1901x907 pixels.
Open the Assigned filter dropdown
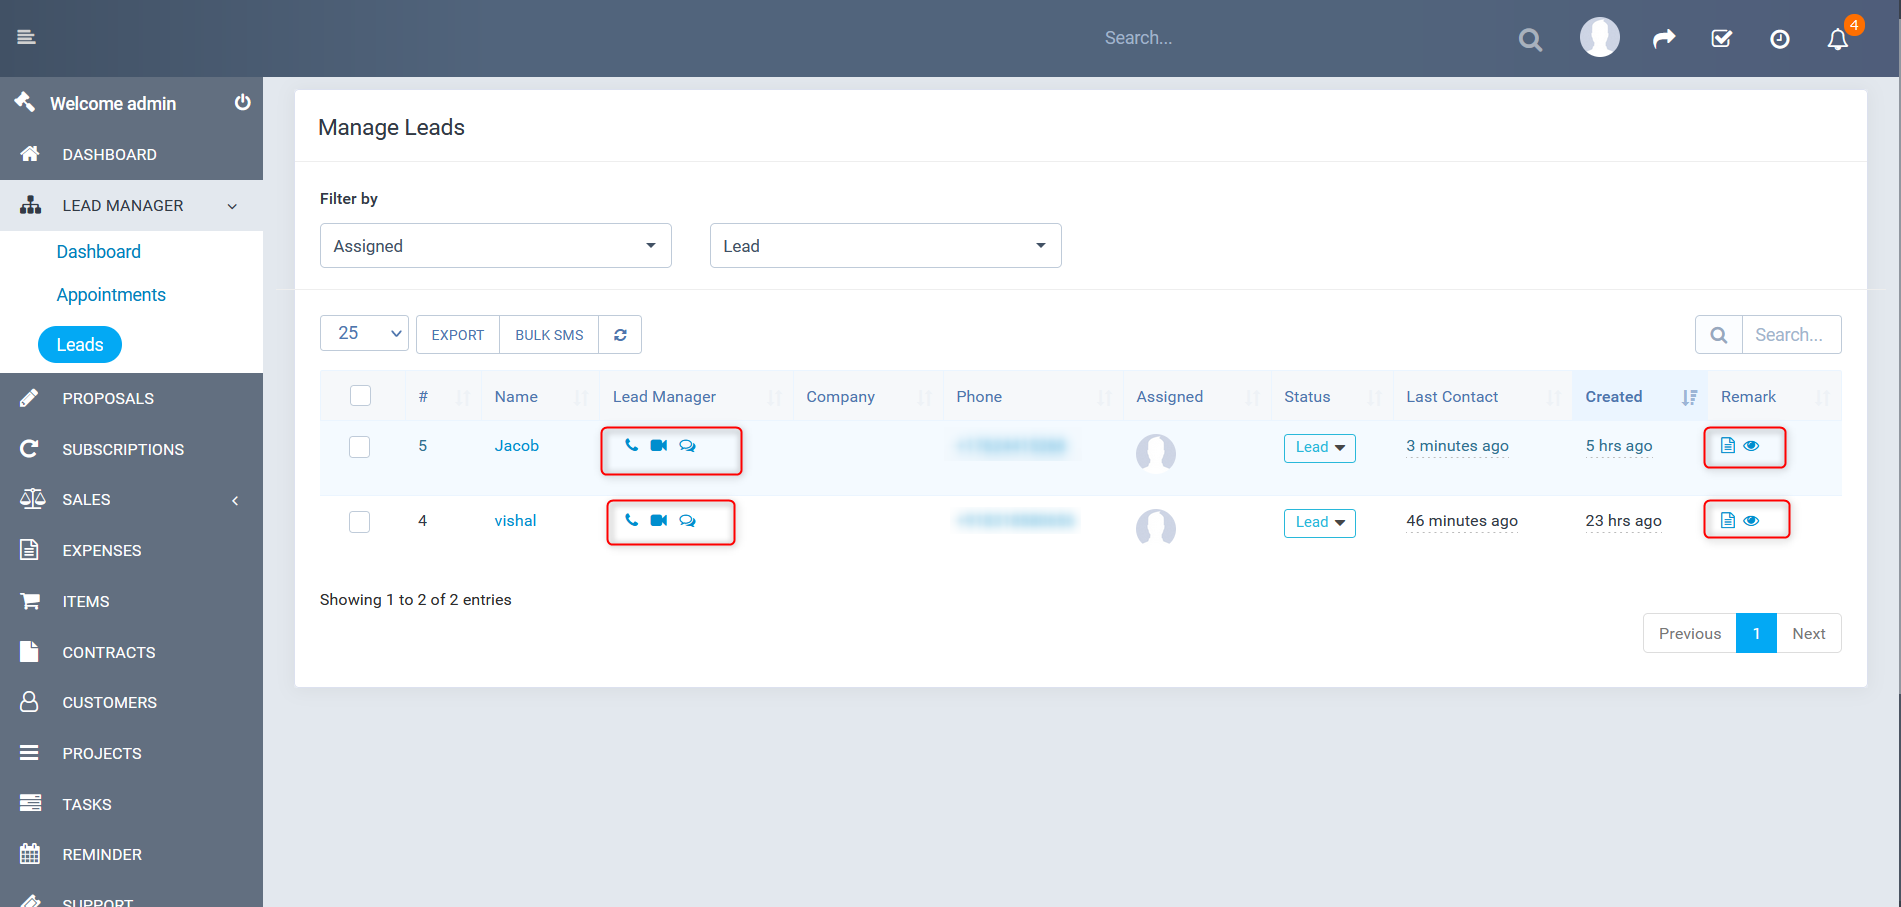495,245
